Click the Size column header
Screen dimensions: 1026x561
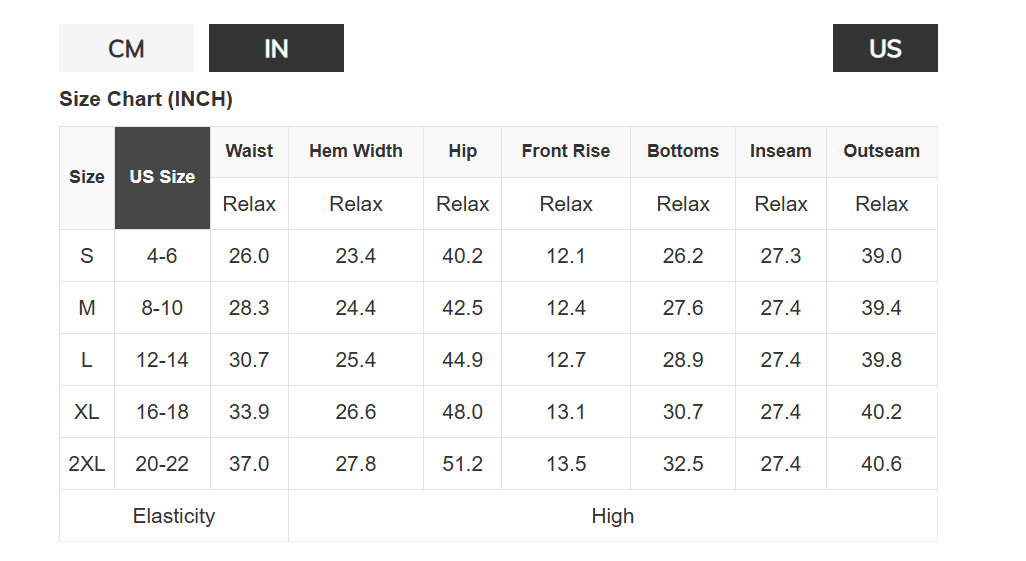(x=87, y=177)
